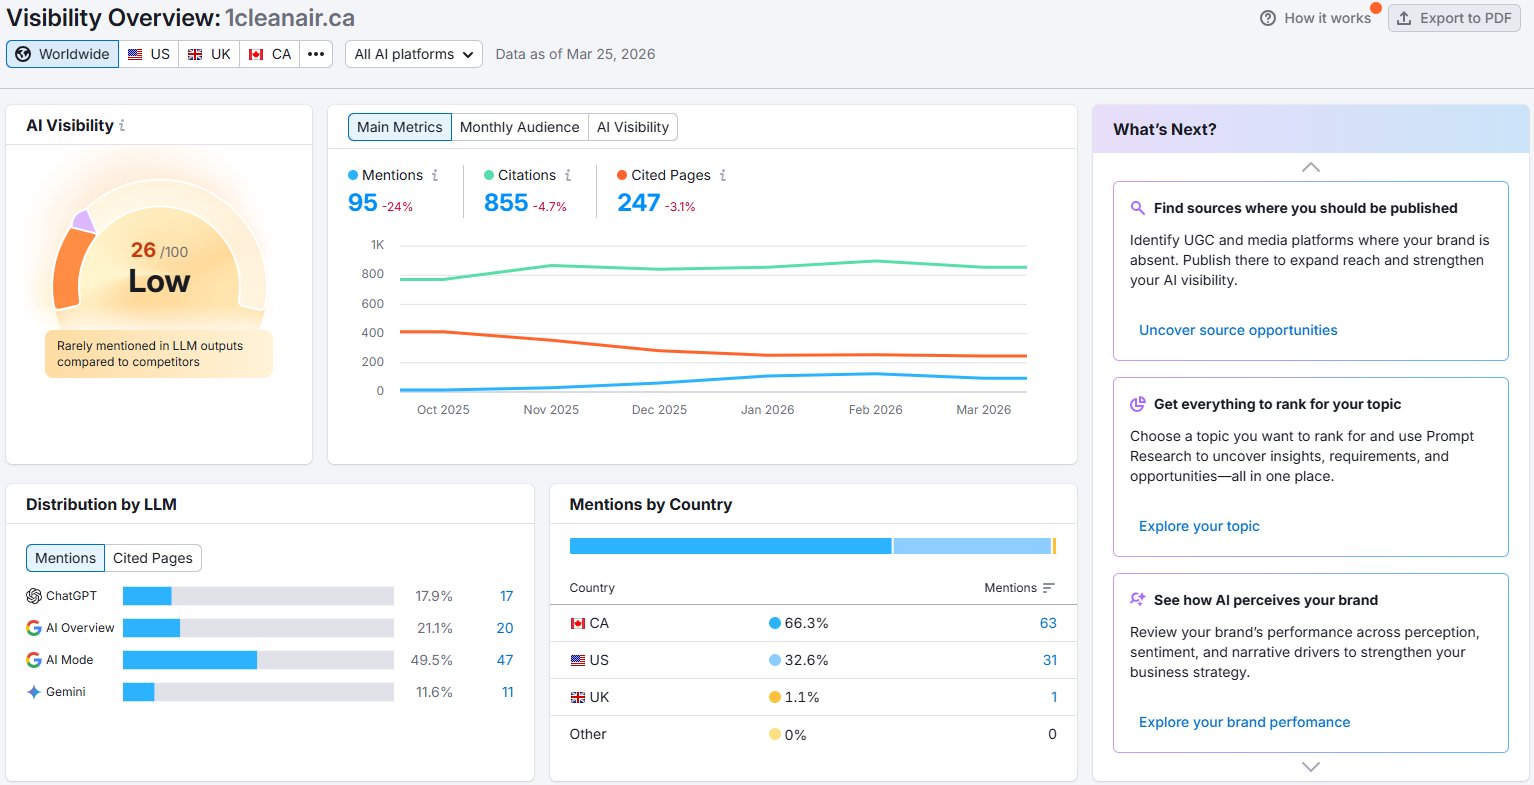The image size is (1534, 785).
Task: Click the sparkle person icon in brand card
Action: click(1137, 600)
